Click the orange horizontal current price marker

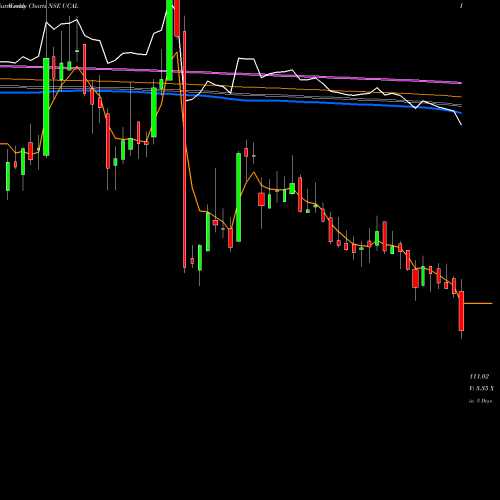478,303
